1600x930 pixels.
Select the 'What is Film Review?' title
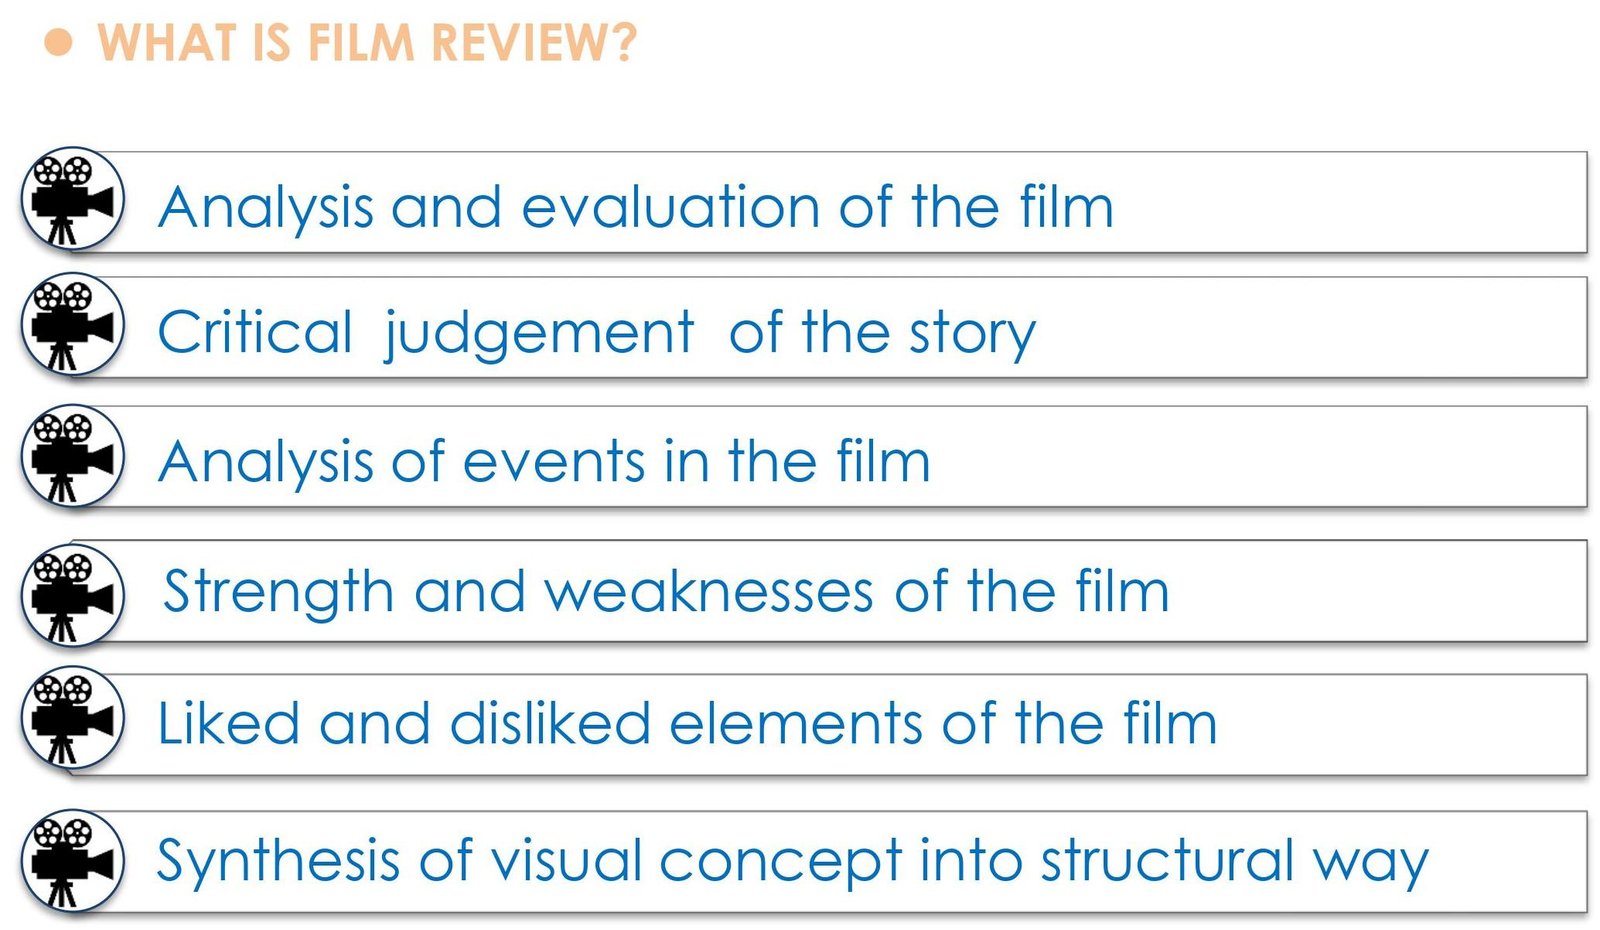click(x=366, y=43)
